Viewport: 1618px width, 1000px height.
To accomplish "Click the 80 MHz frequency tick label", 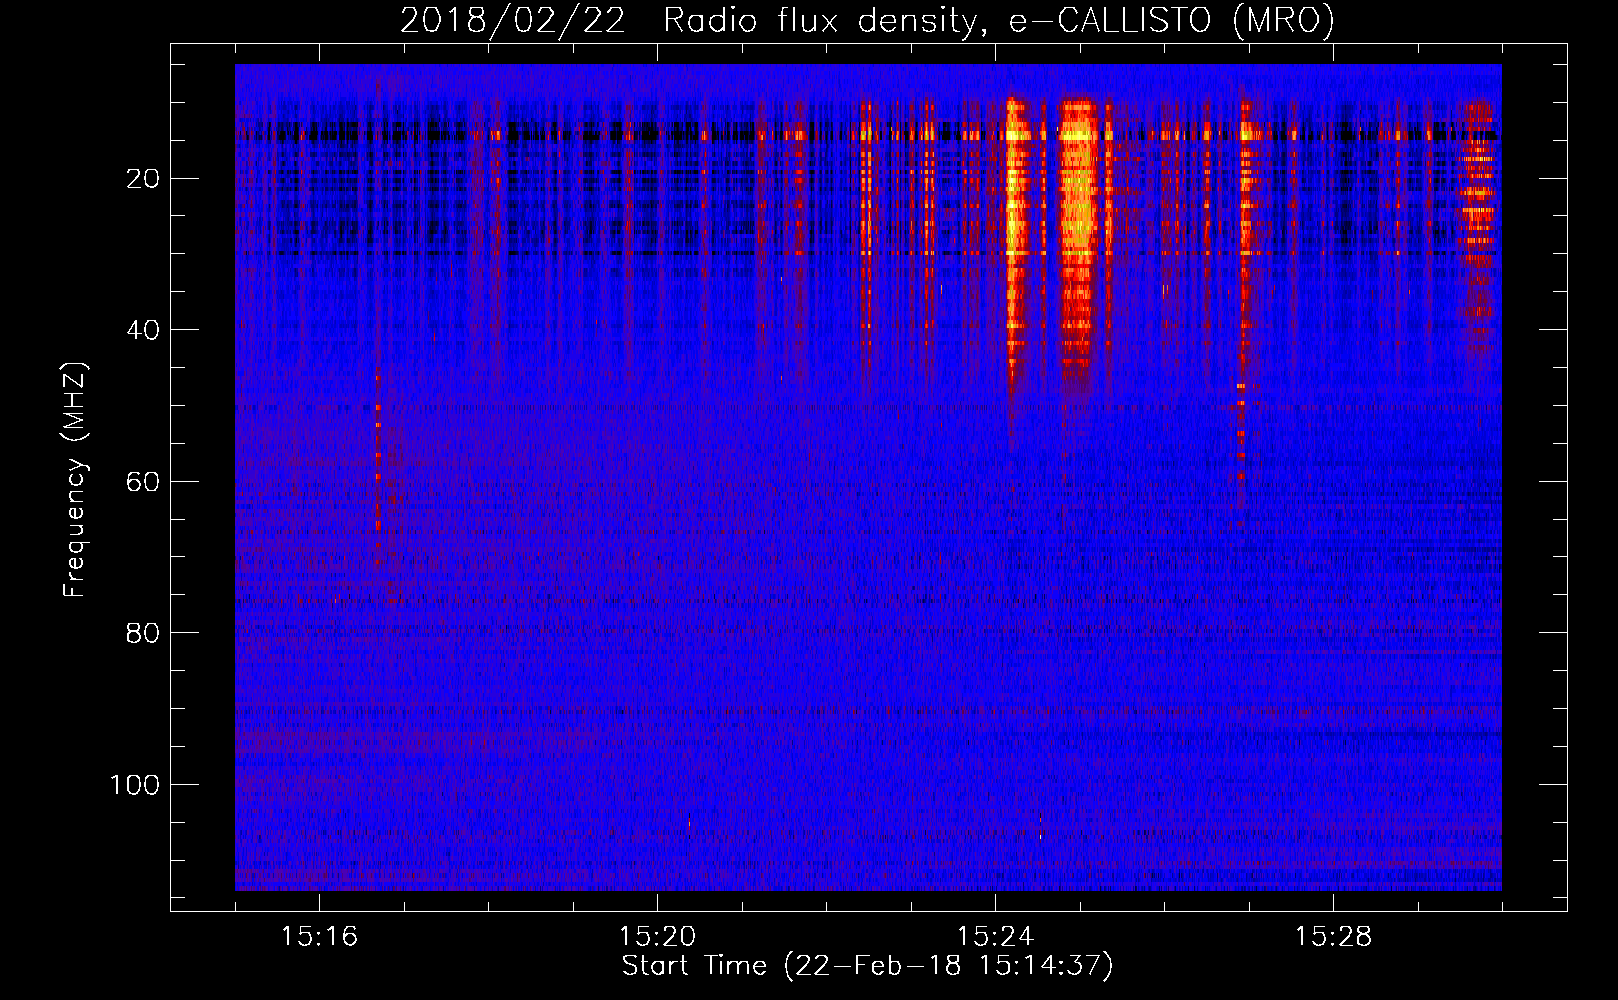I will coord(143,633).
